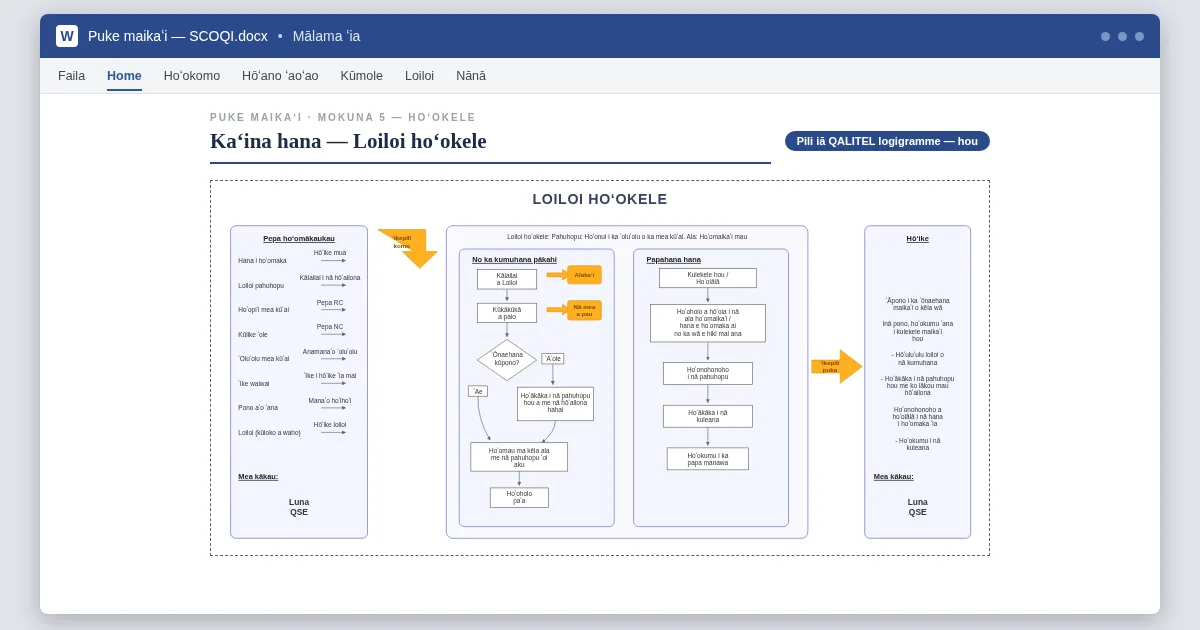This screenshot has height=630, width=1200.
Task: Click the Word W app icon
Action: click(x=67, y=36)
